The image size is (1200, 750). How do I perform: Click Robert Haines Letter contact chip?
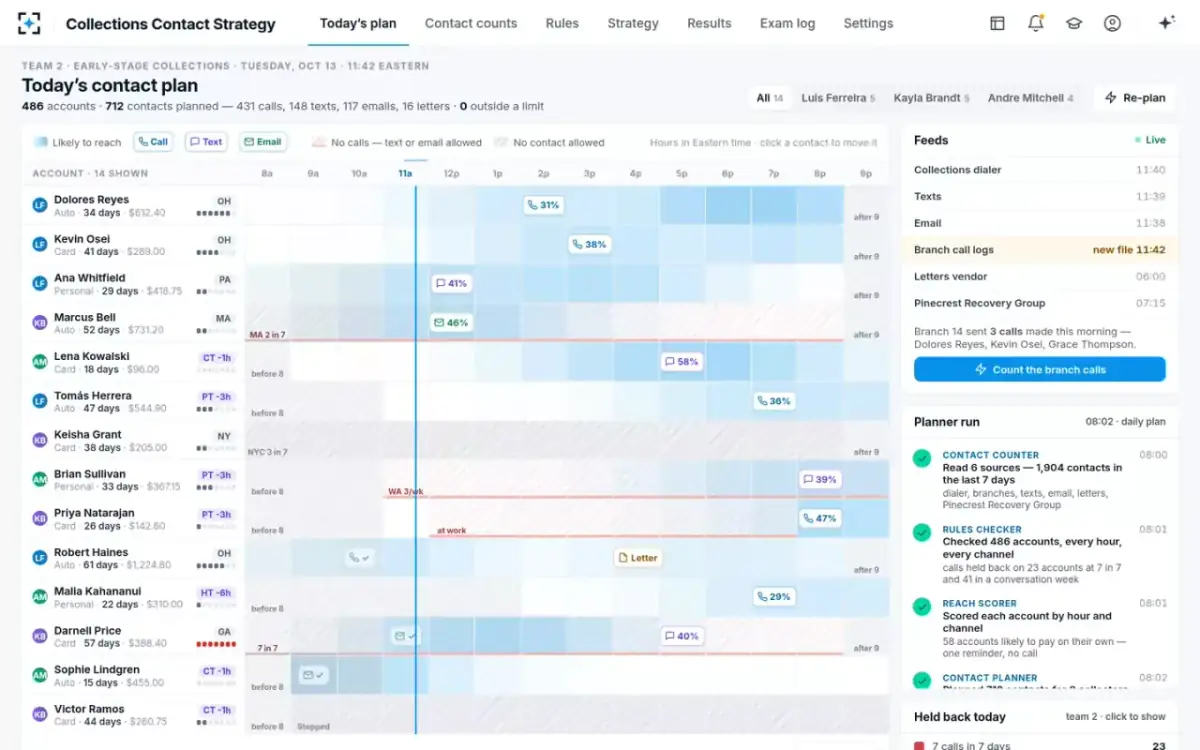[638, 558]
